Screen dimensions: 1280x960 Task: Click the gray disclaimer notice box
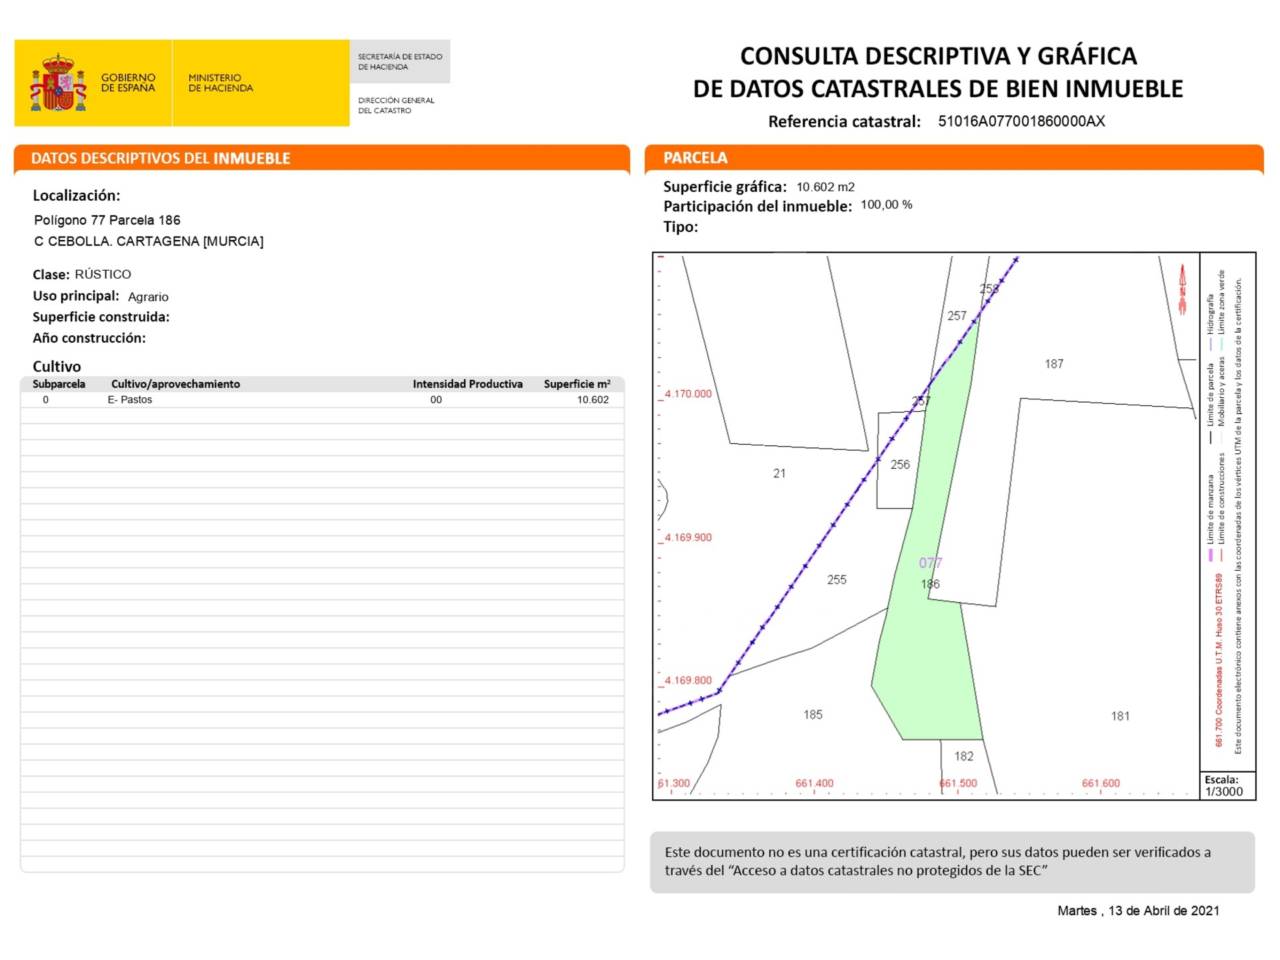point(952,861)
